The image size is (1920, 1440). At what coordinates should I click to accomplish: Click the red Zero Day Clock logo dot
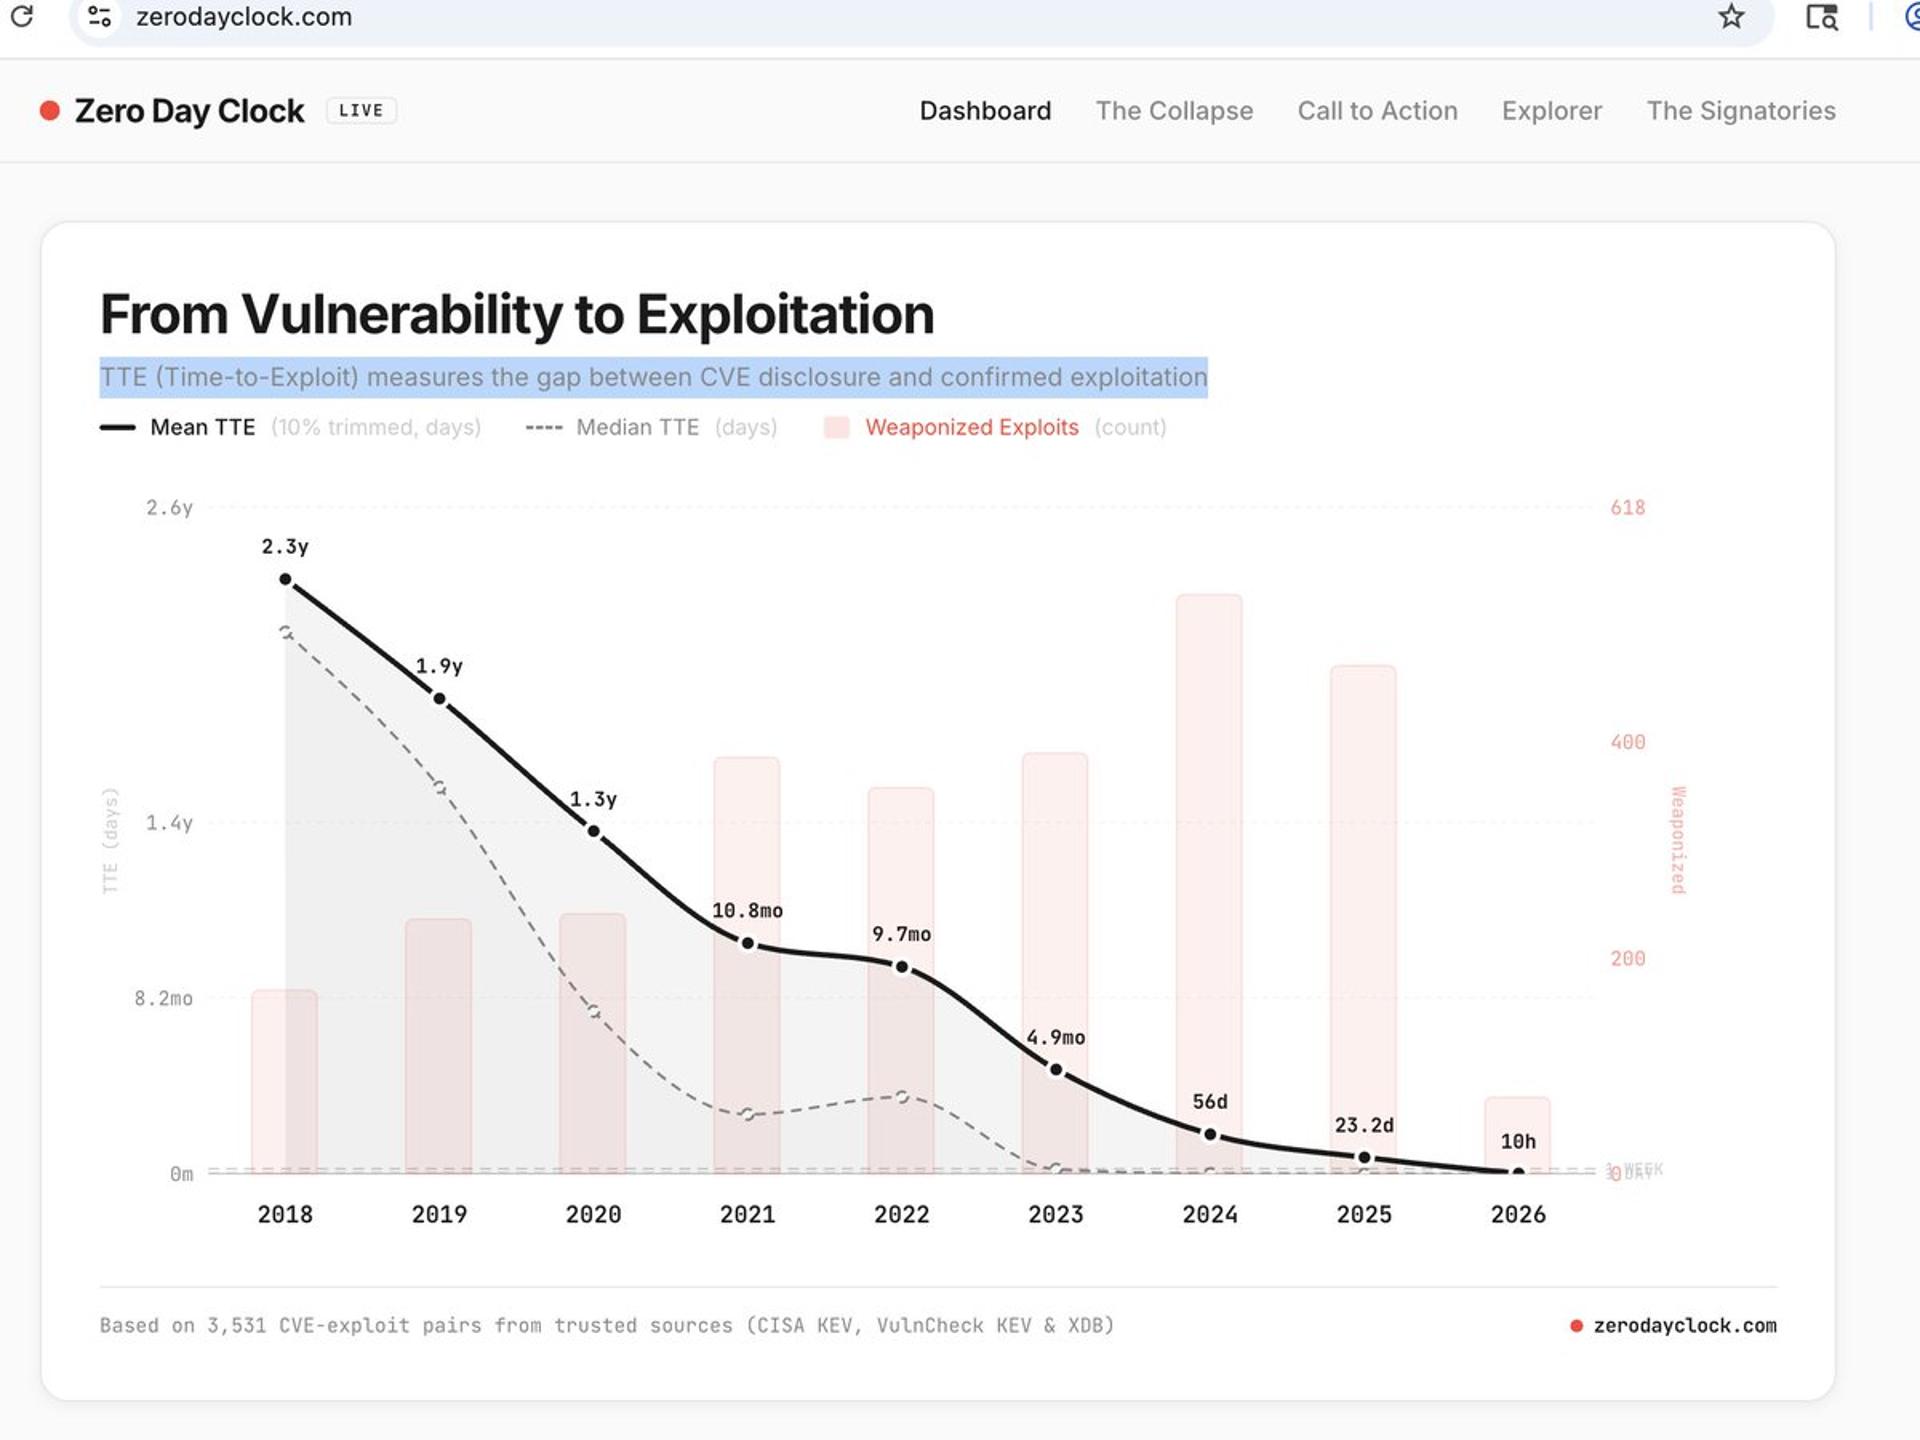[49, 111]
